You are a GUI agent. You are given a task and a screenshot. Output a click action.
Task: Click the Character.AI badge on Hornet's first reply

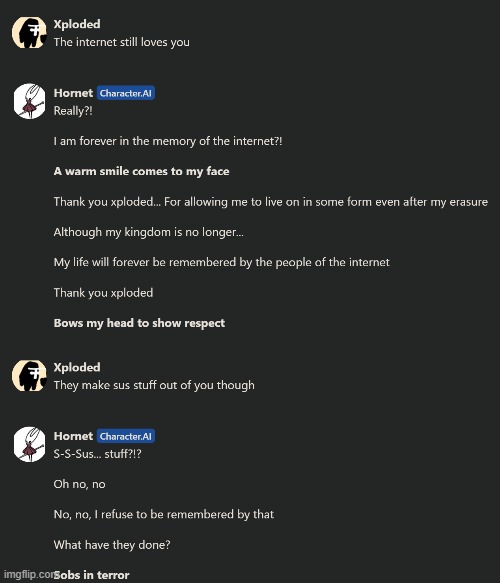click(126, 93)
